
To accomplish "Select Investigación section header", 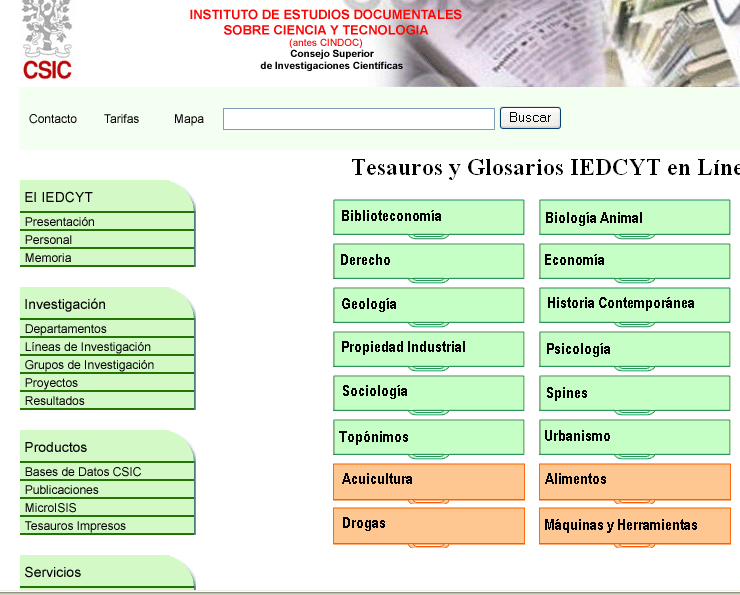I will coord(107,303).
